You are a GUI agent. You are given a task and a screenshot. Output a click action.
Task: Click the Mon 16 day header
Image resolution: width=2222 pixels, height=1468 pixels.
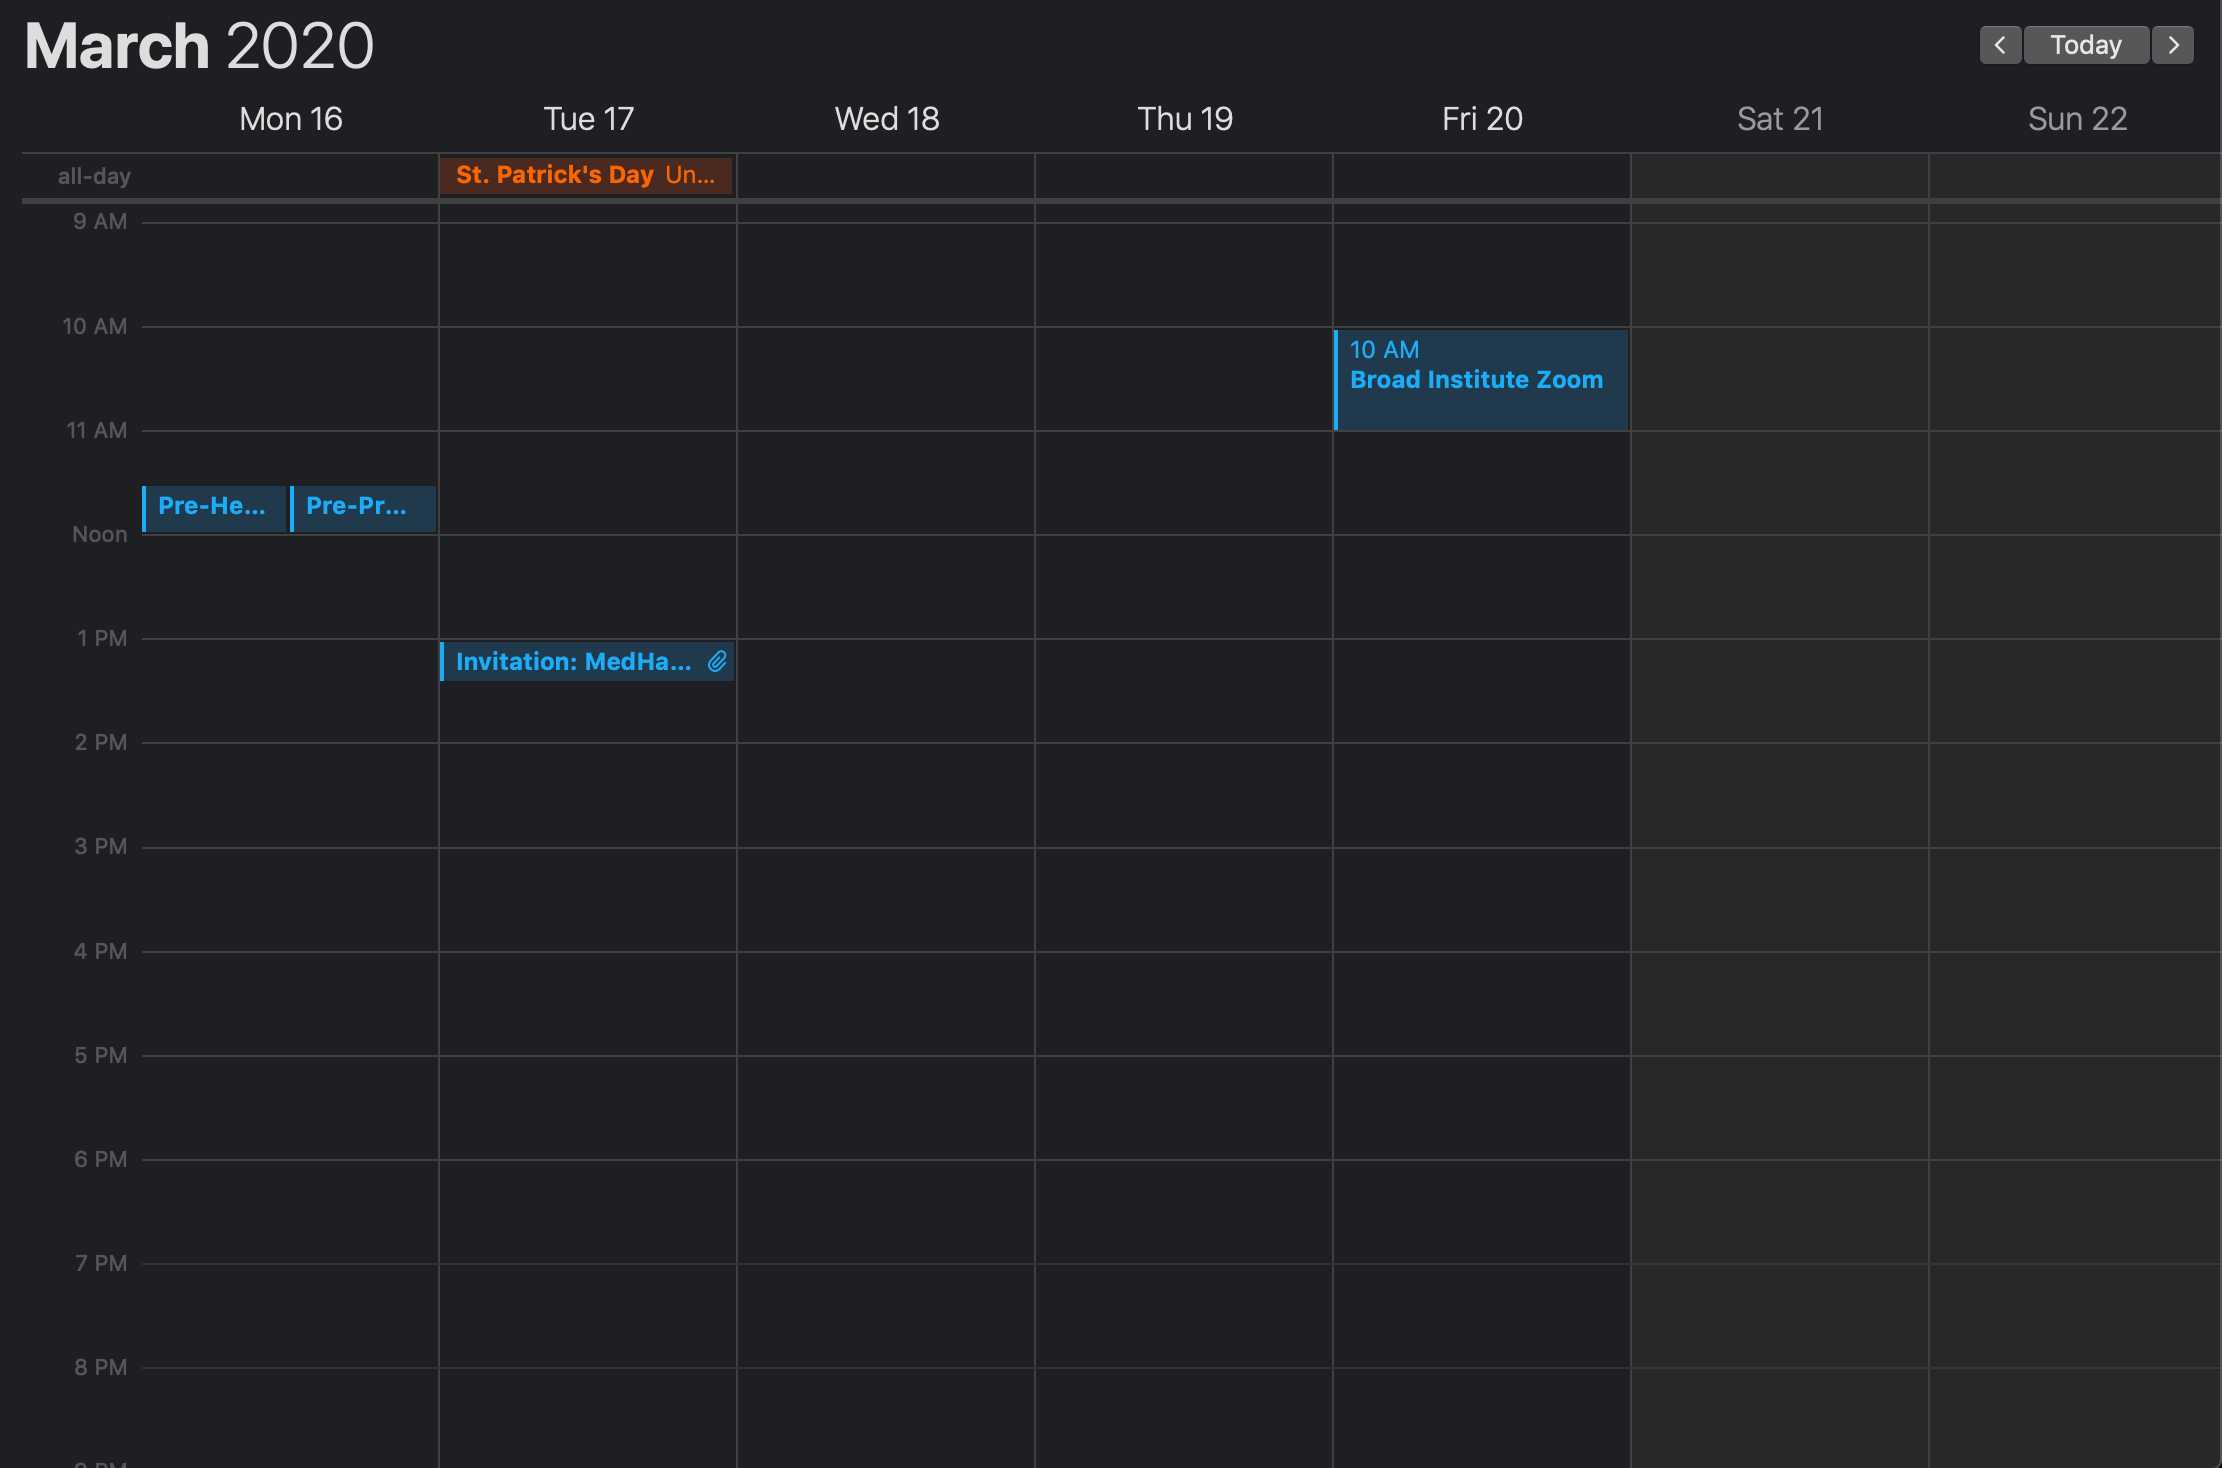point(291,119)
